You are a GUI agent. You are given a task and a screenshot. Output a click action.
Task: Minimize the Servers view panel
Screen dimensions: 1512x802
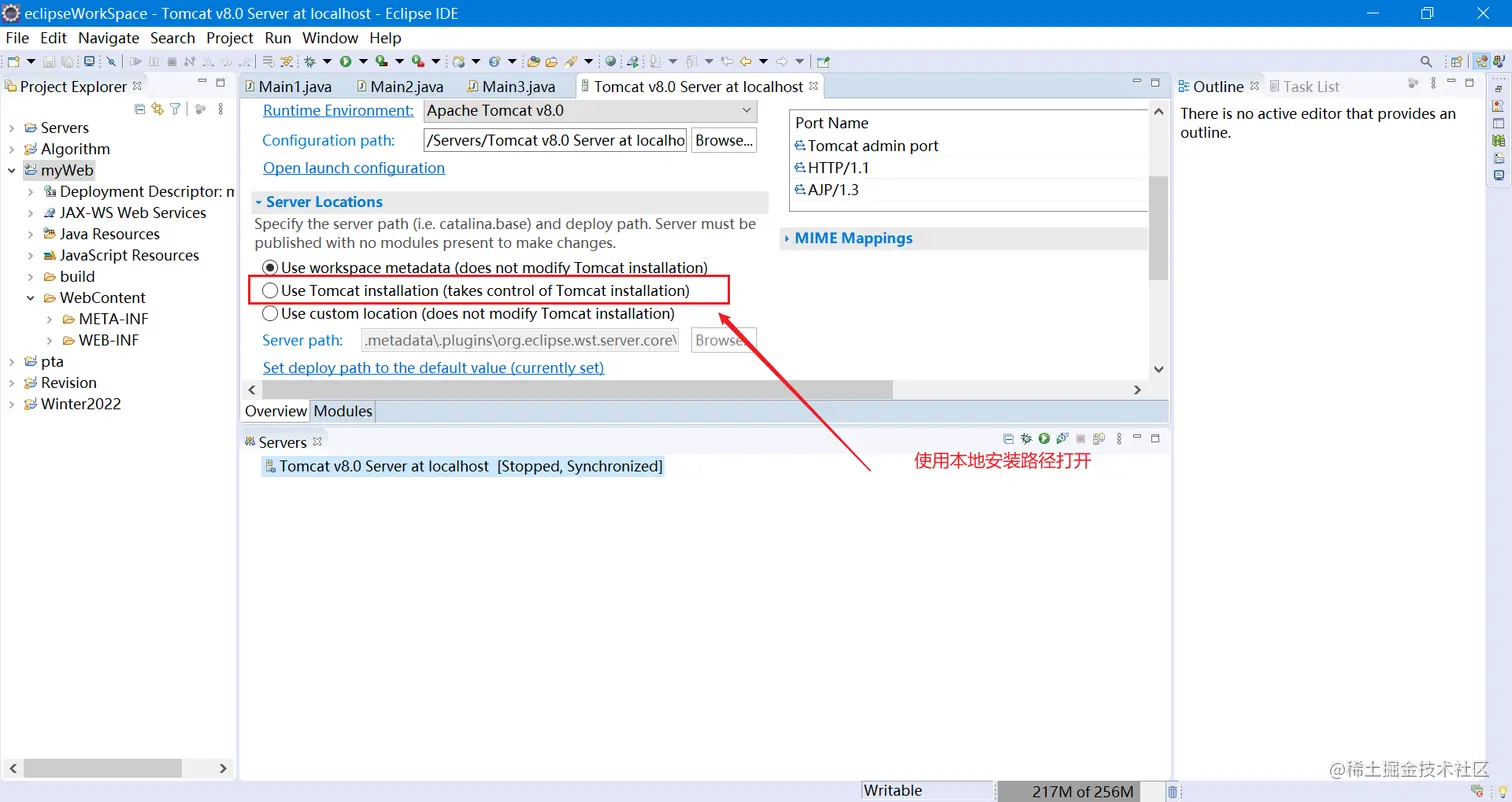click(x=1137, y=438)
